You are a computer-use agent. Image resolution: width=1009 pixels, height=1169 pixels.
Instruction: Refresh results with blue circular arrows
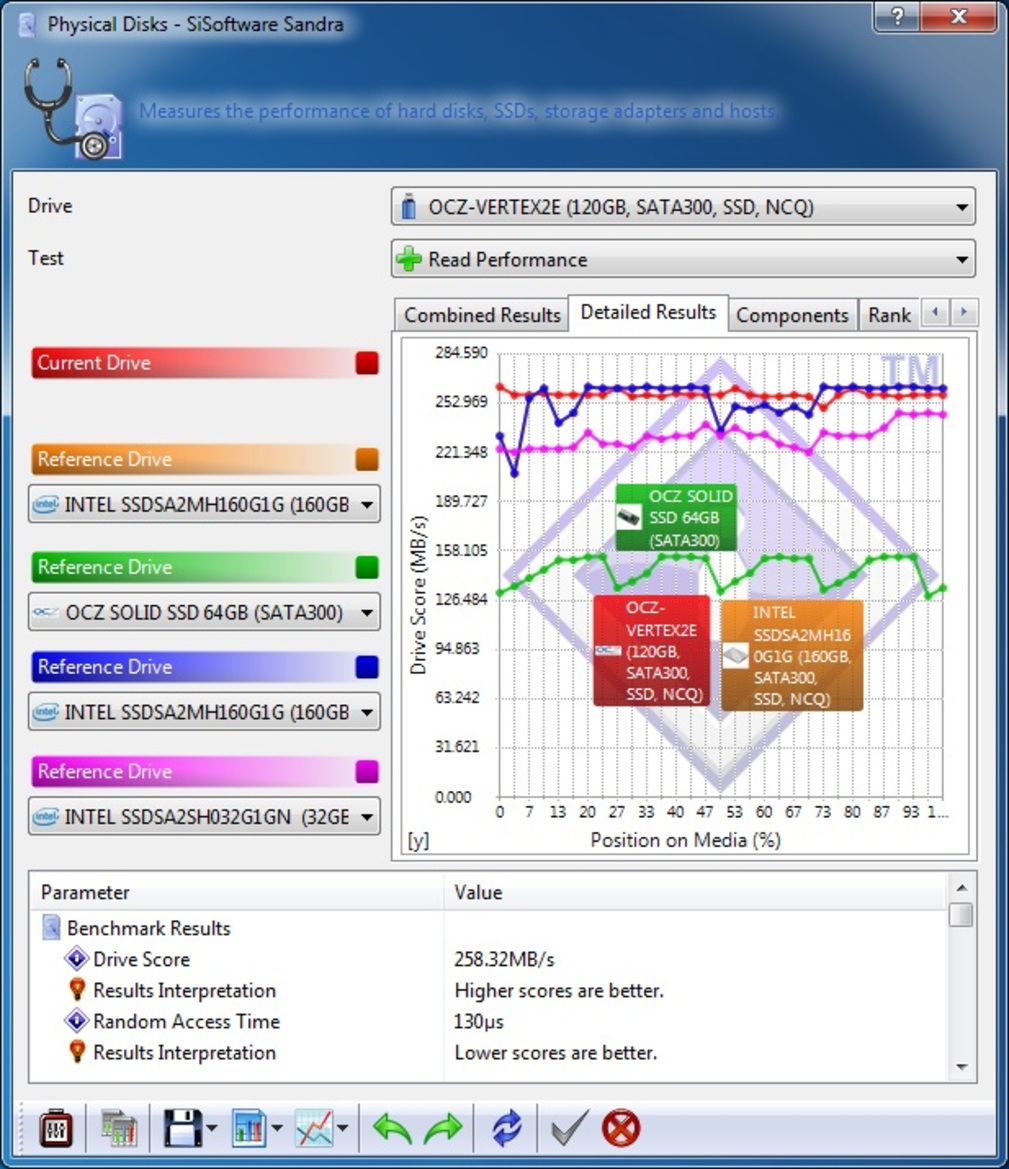click(507, 1128)
